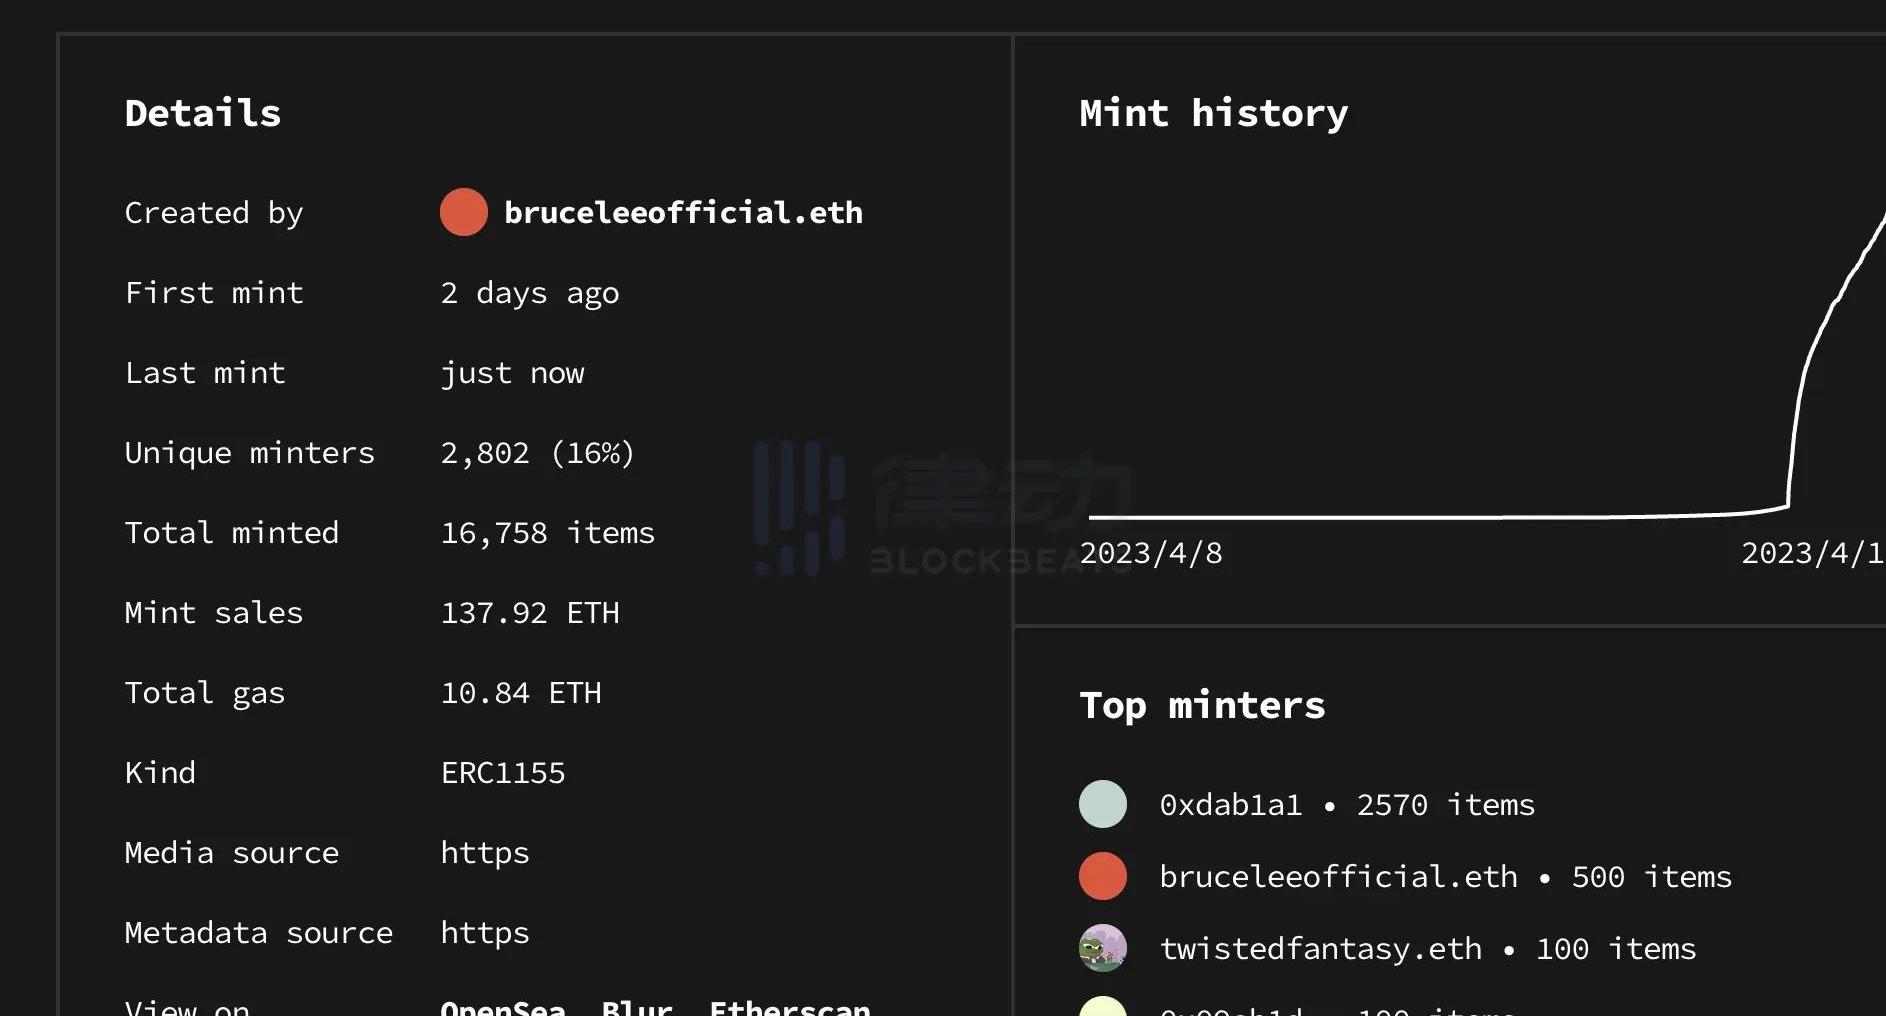The width and height of the screenshot is (1886, 1016).
Task: Click the Mint history heading
Action: (x=1213, y=113)
